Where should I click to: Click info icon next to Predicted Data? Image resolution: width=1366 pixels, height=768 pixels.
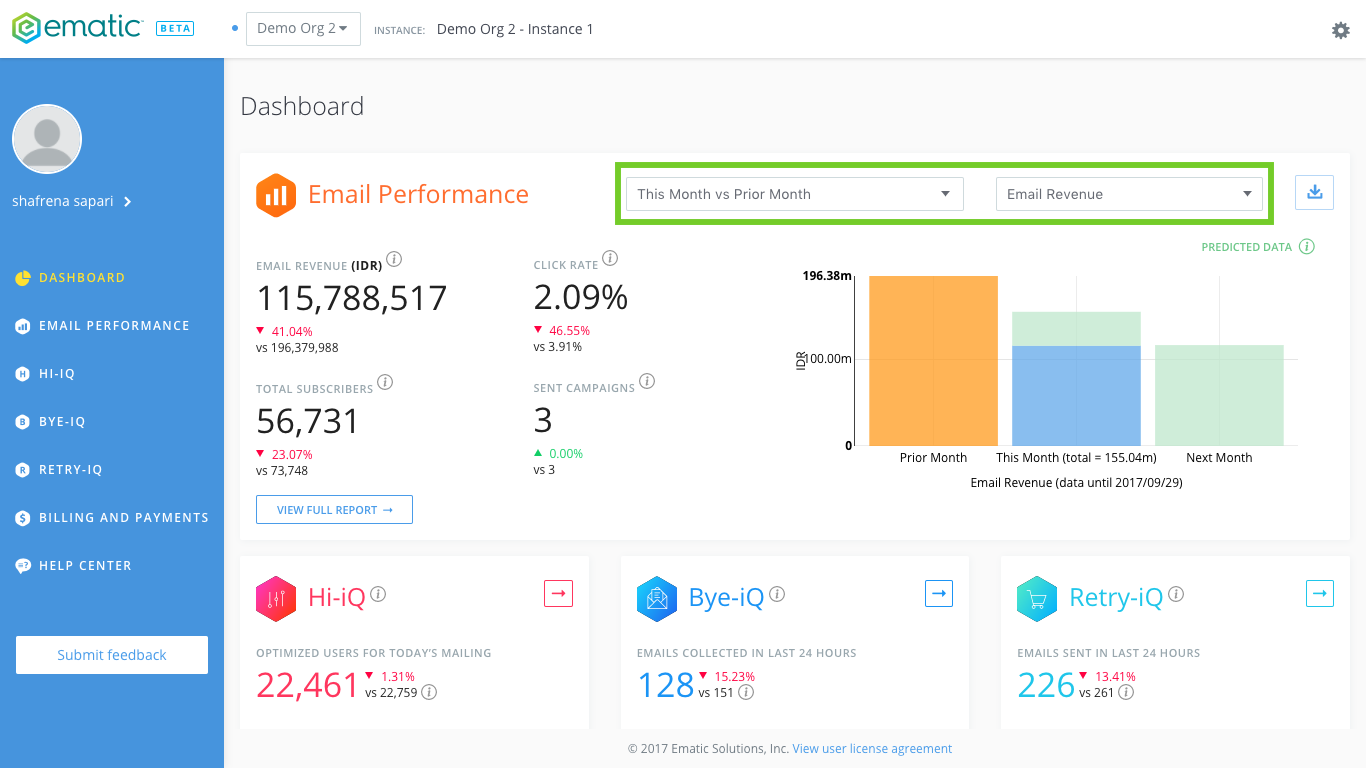pyautogui.click(x=1307, y=246)
